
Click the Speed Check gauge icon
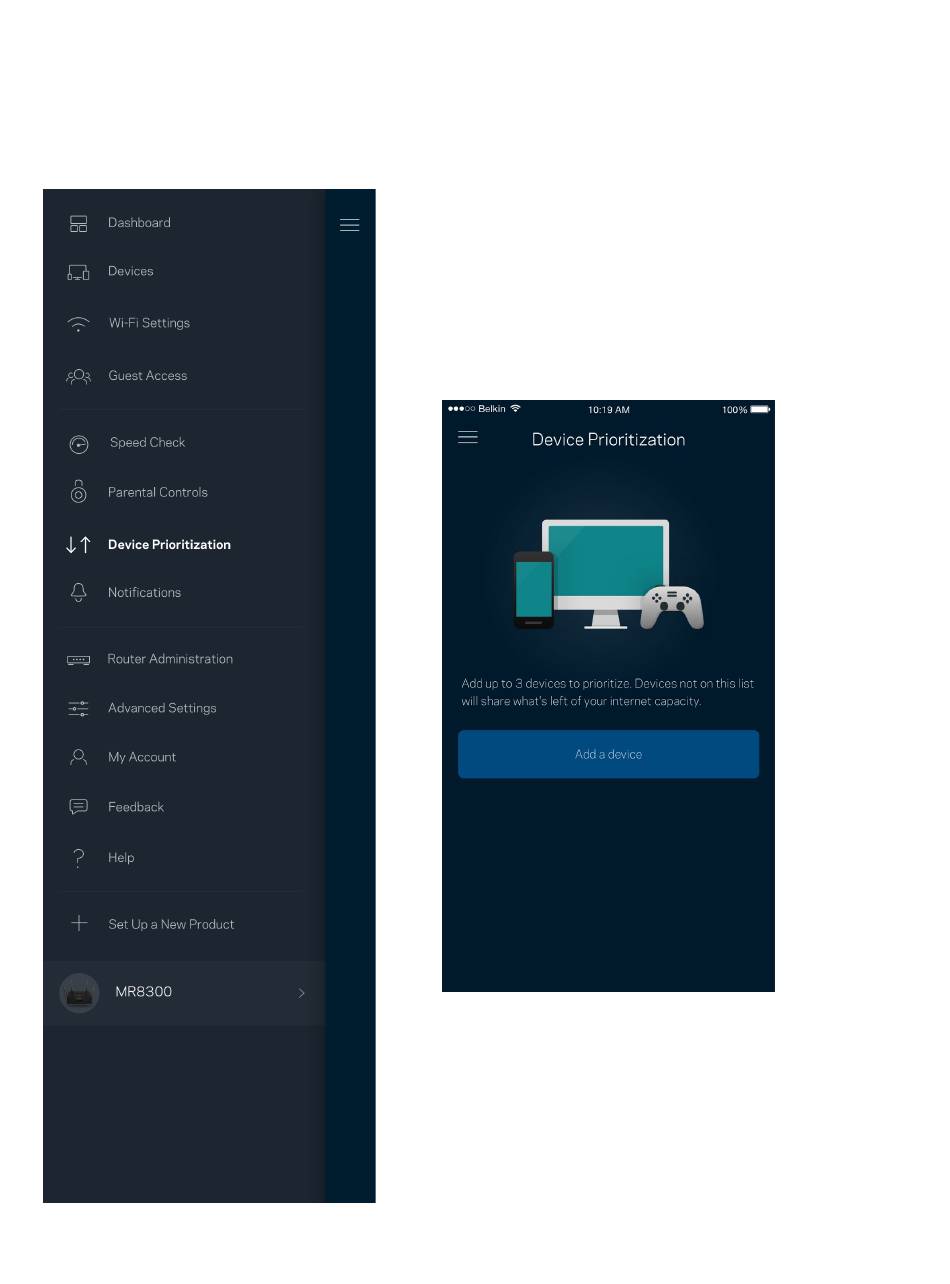(79, 444)
